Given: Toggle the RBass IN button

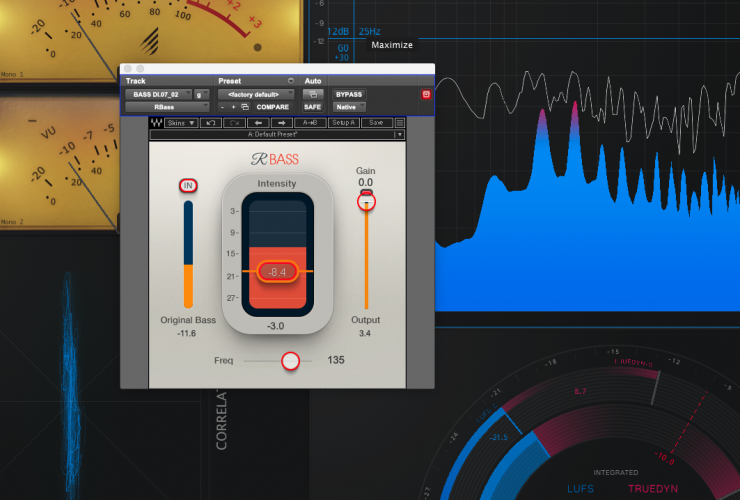Looking at the screenshot, I should coord(188,186).
